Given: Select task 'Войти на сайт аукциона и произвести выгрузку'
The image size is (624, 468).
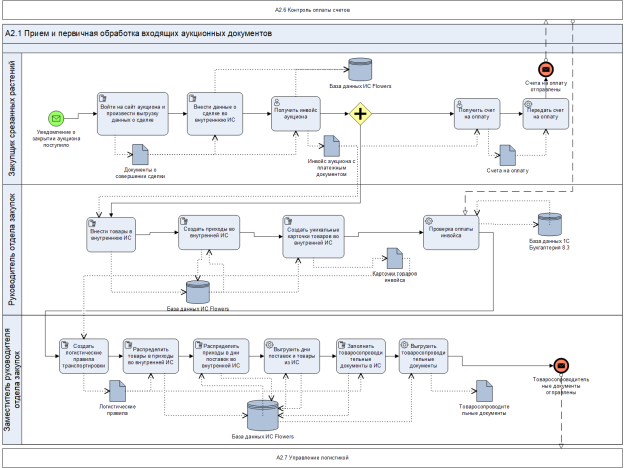Looking at the screenshot, I should 133,114.
